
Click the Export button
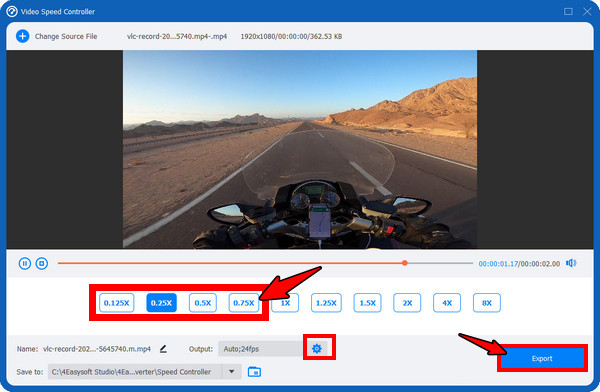pos(542,358)
